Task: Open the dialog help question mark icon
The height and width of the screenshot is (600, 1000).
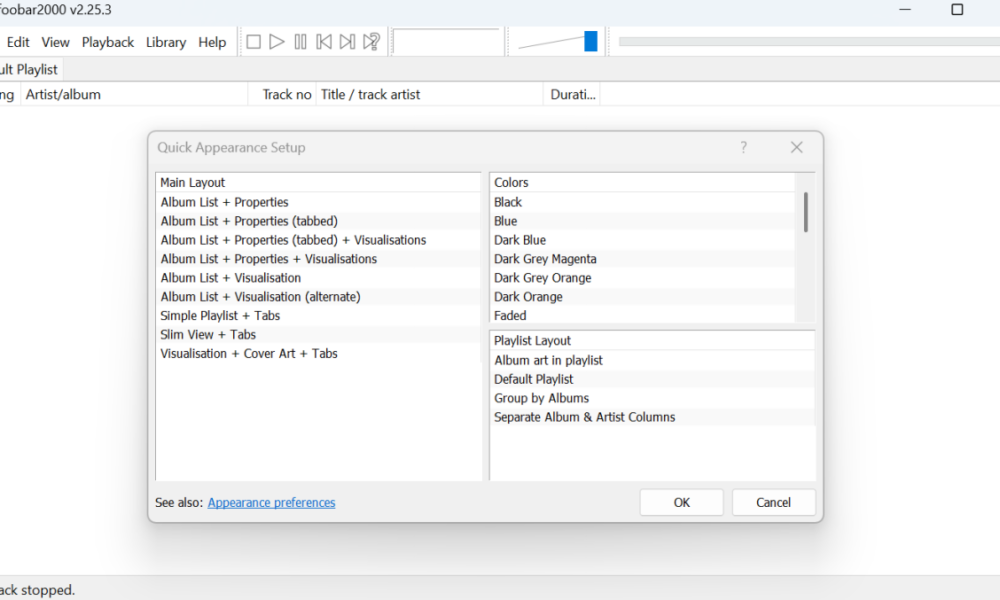Action: click(743, 147)
